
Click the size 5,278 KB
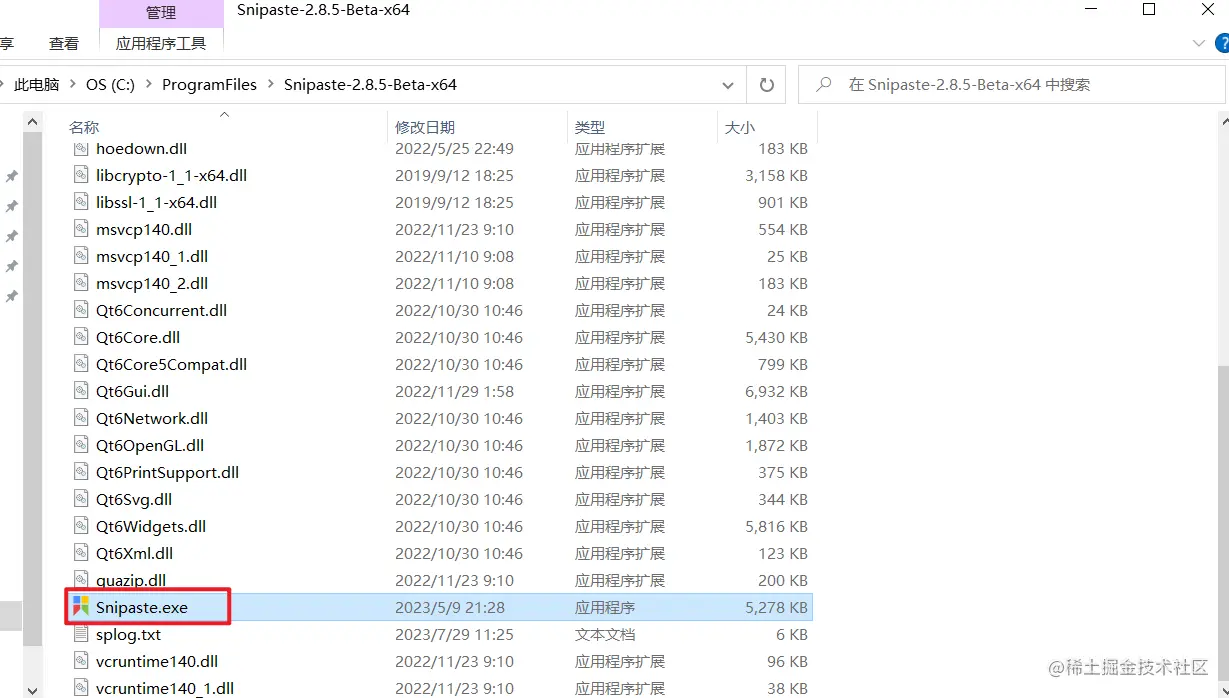coord(776,607)
